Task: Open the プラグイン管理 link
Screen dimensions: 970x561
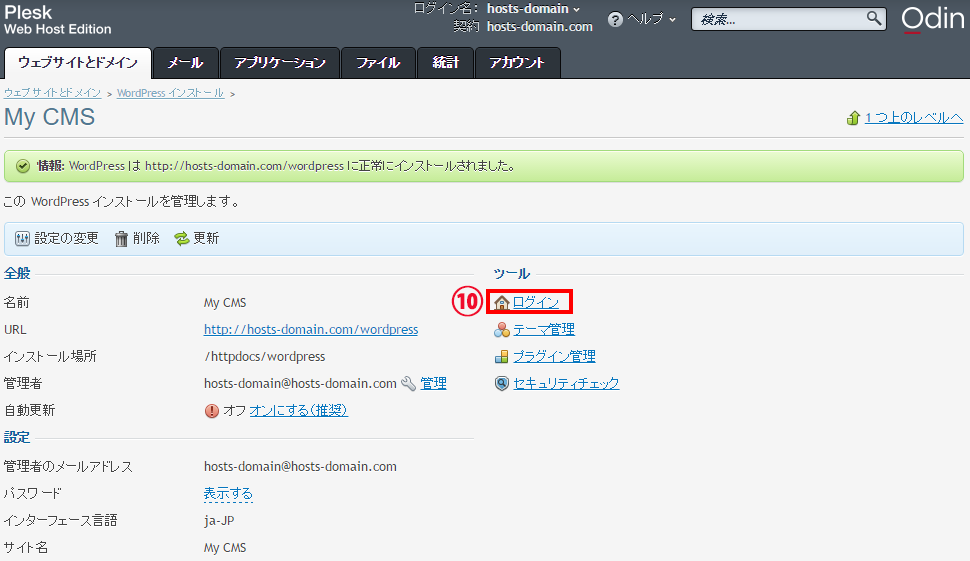Action: click(554, 357)
